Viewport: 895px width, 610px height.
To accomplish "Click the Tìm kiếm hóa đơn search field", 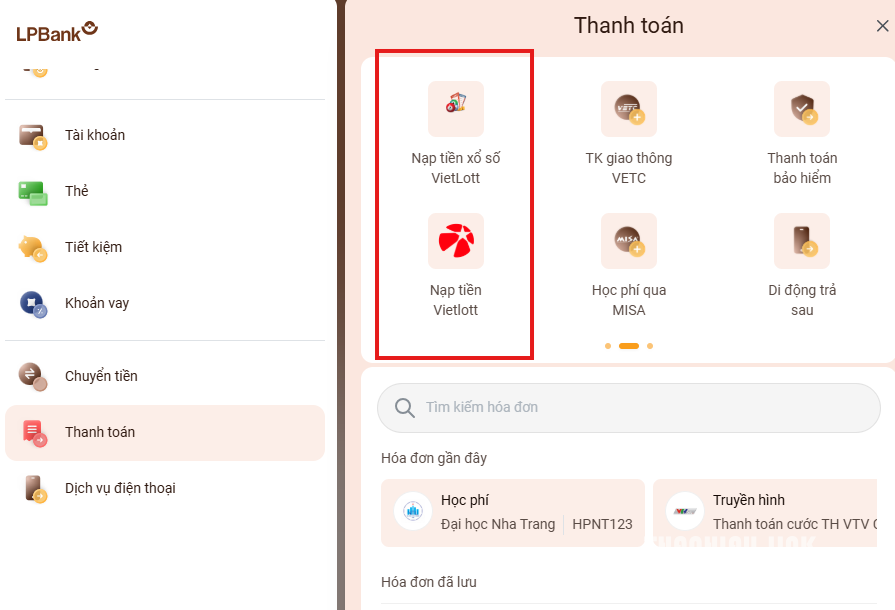I will (628, 407).
